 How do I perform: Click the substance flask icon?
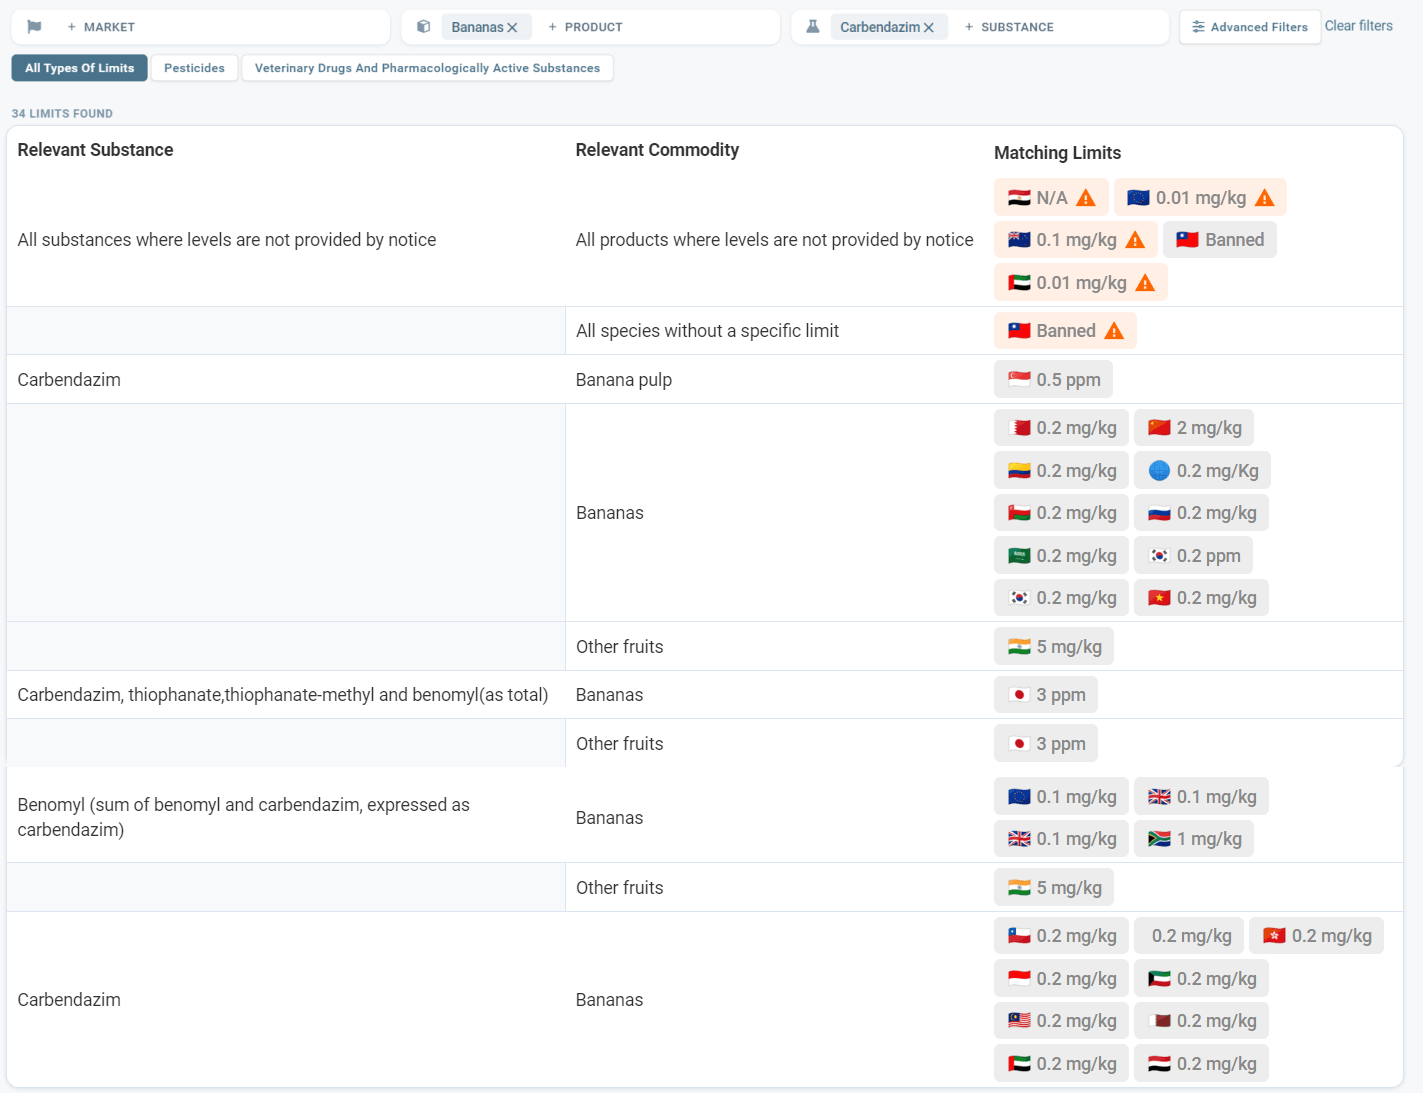813,27
